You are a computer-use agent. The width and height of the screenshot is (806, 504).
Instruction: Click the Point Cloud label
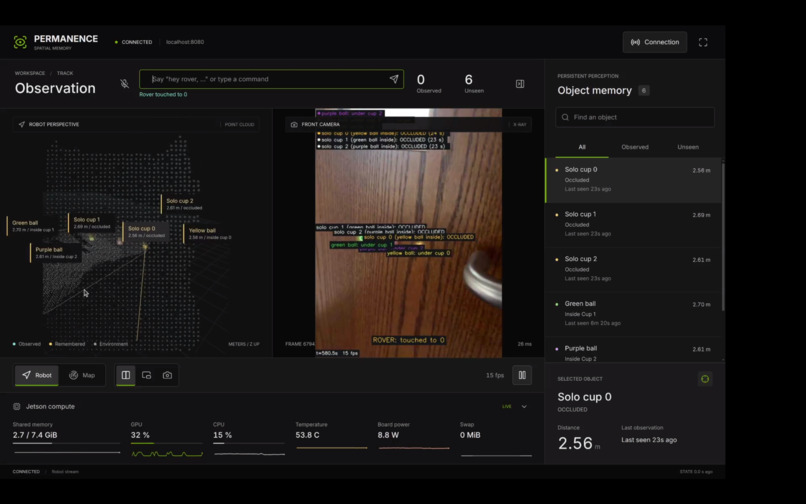tap(239, 124)
